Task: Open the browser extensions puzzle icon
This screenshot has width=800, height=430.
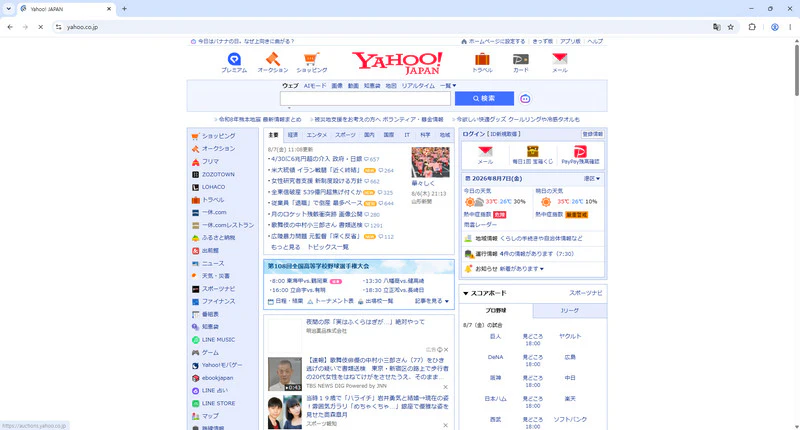Action: coord(752,27)
